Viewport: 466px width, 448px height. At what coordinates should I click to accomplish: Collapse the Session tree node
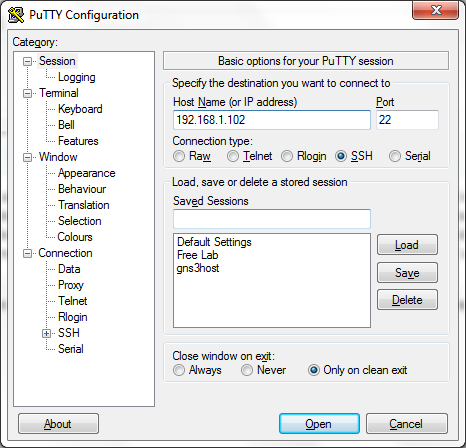pos(27,61)
